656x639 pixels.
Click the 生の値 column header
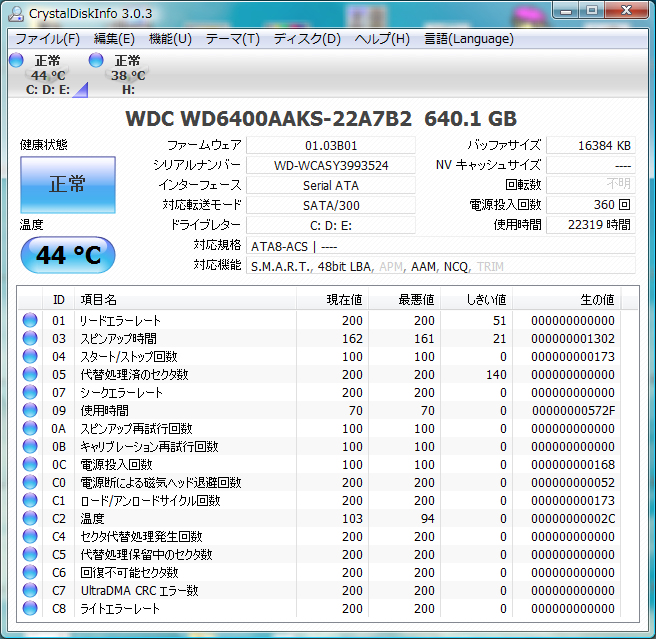(x=567, y=299)
